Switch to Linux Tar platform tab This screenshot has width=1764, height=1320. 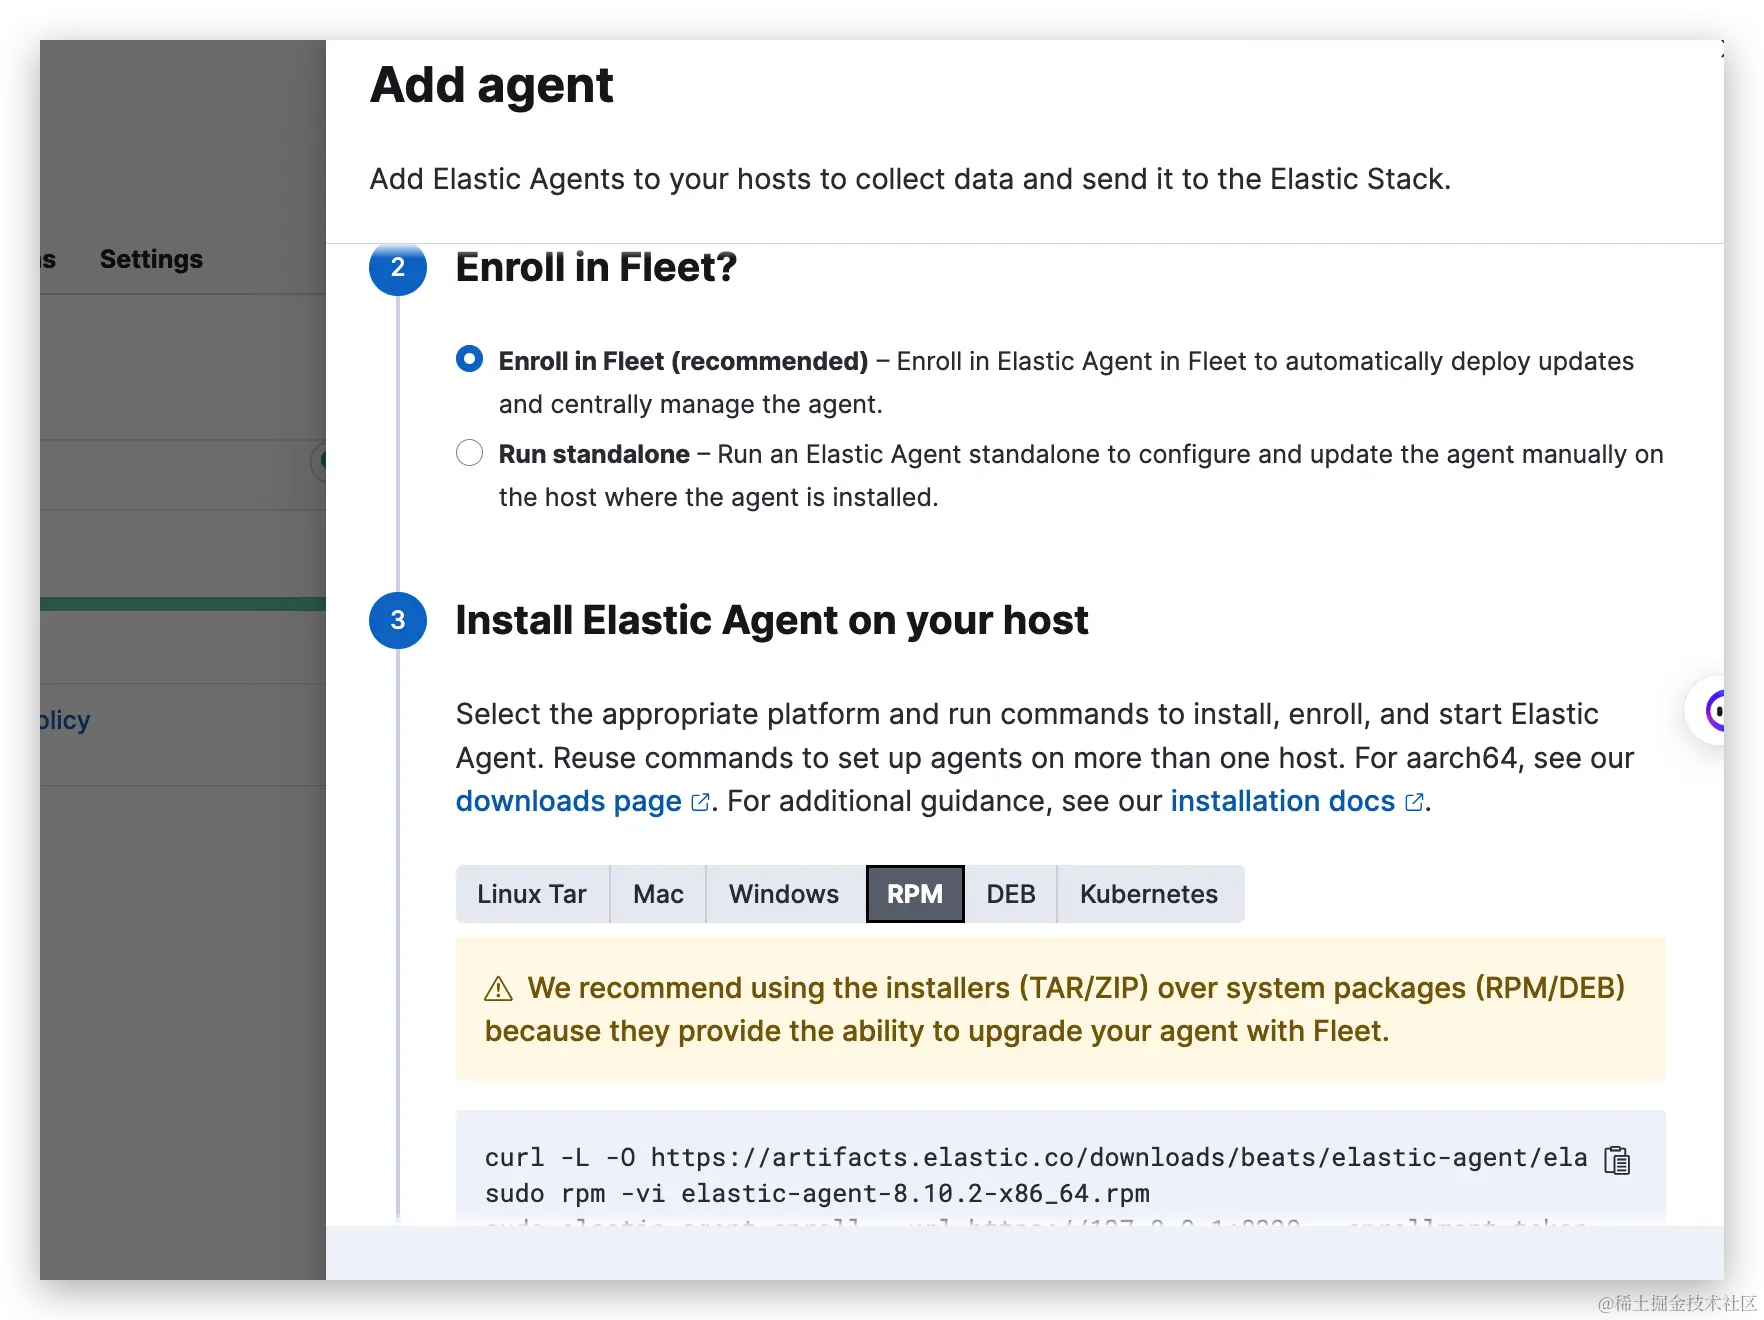(x=532, y=894)
